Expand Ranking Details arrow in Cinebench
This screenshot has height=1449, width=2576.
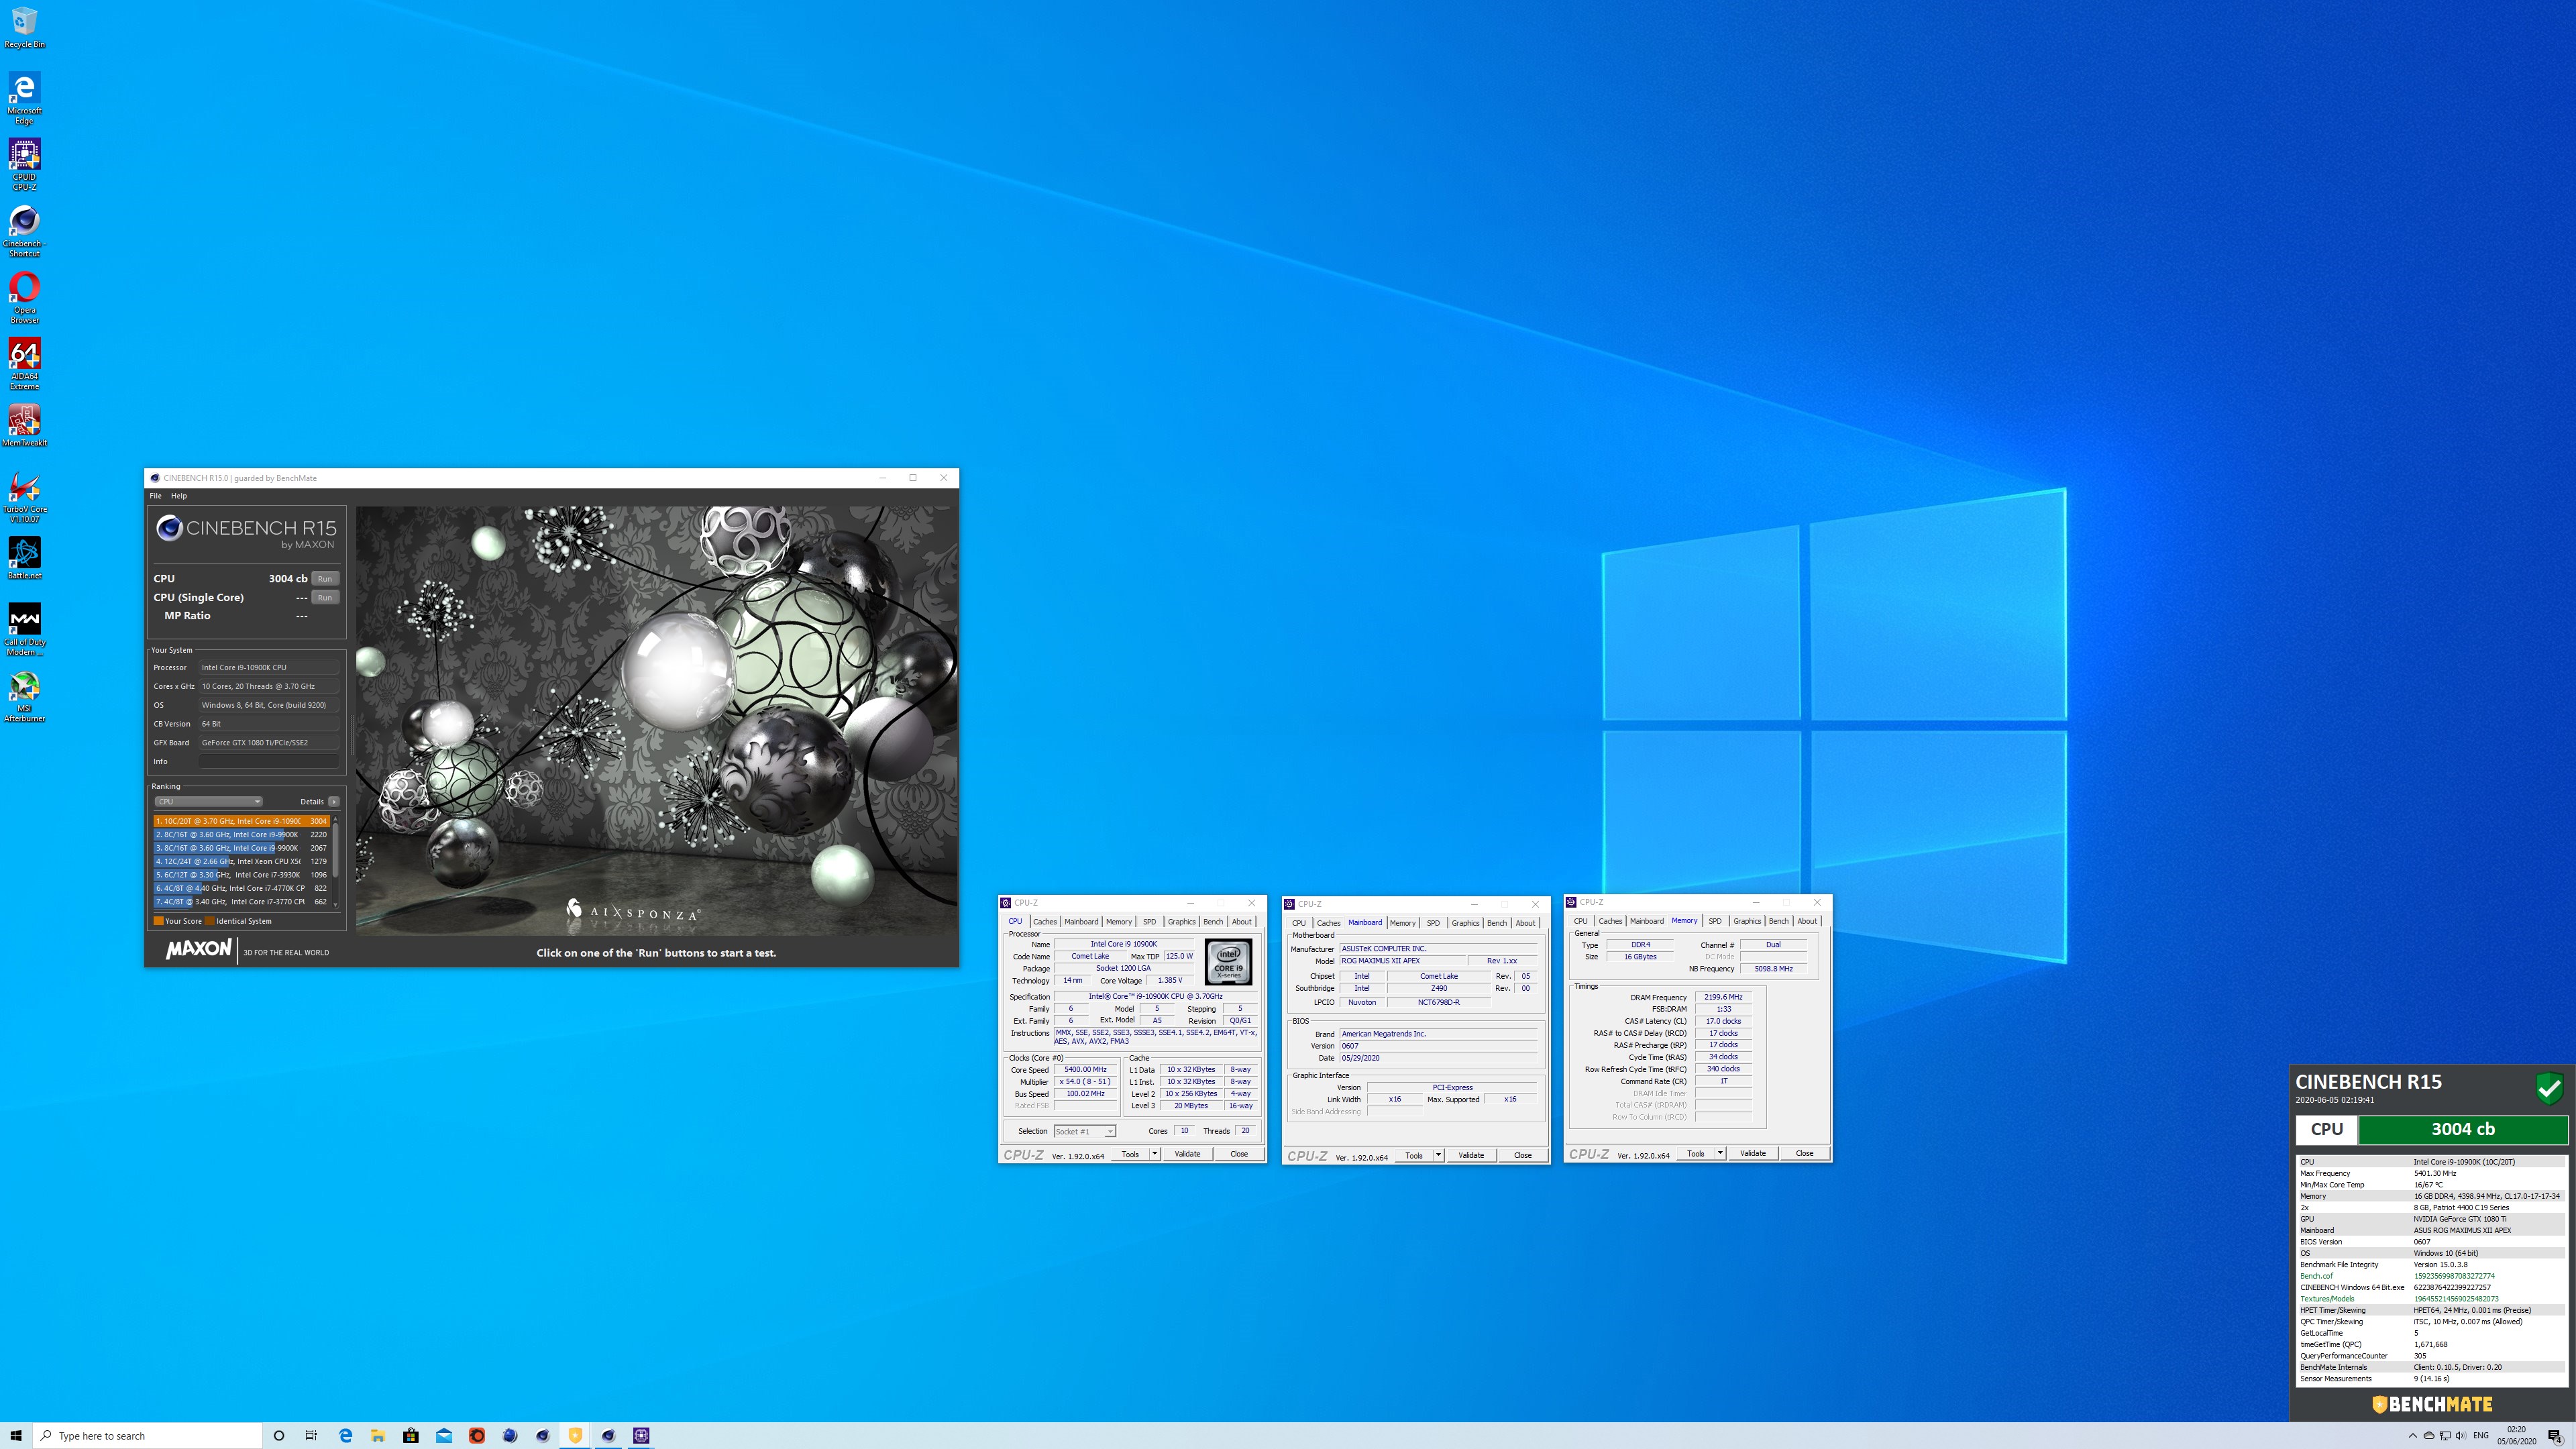tap(333, 801)
